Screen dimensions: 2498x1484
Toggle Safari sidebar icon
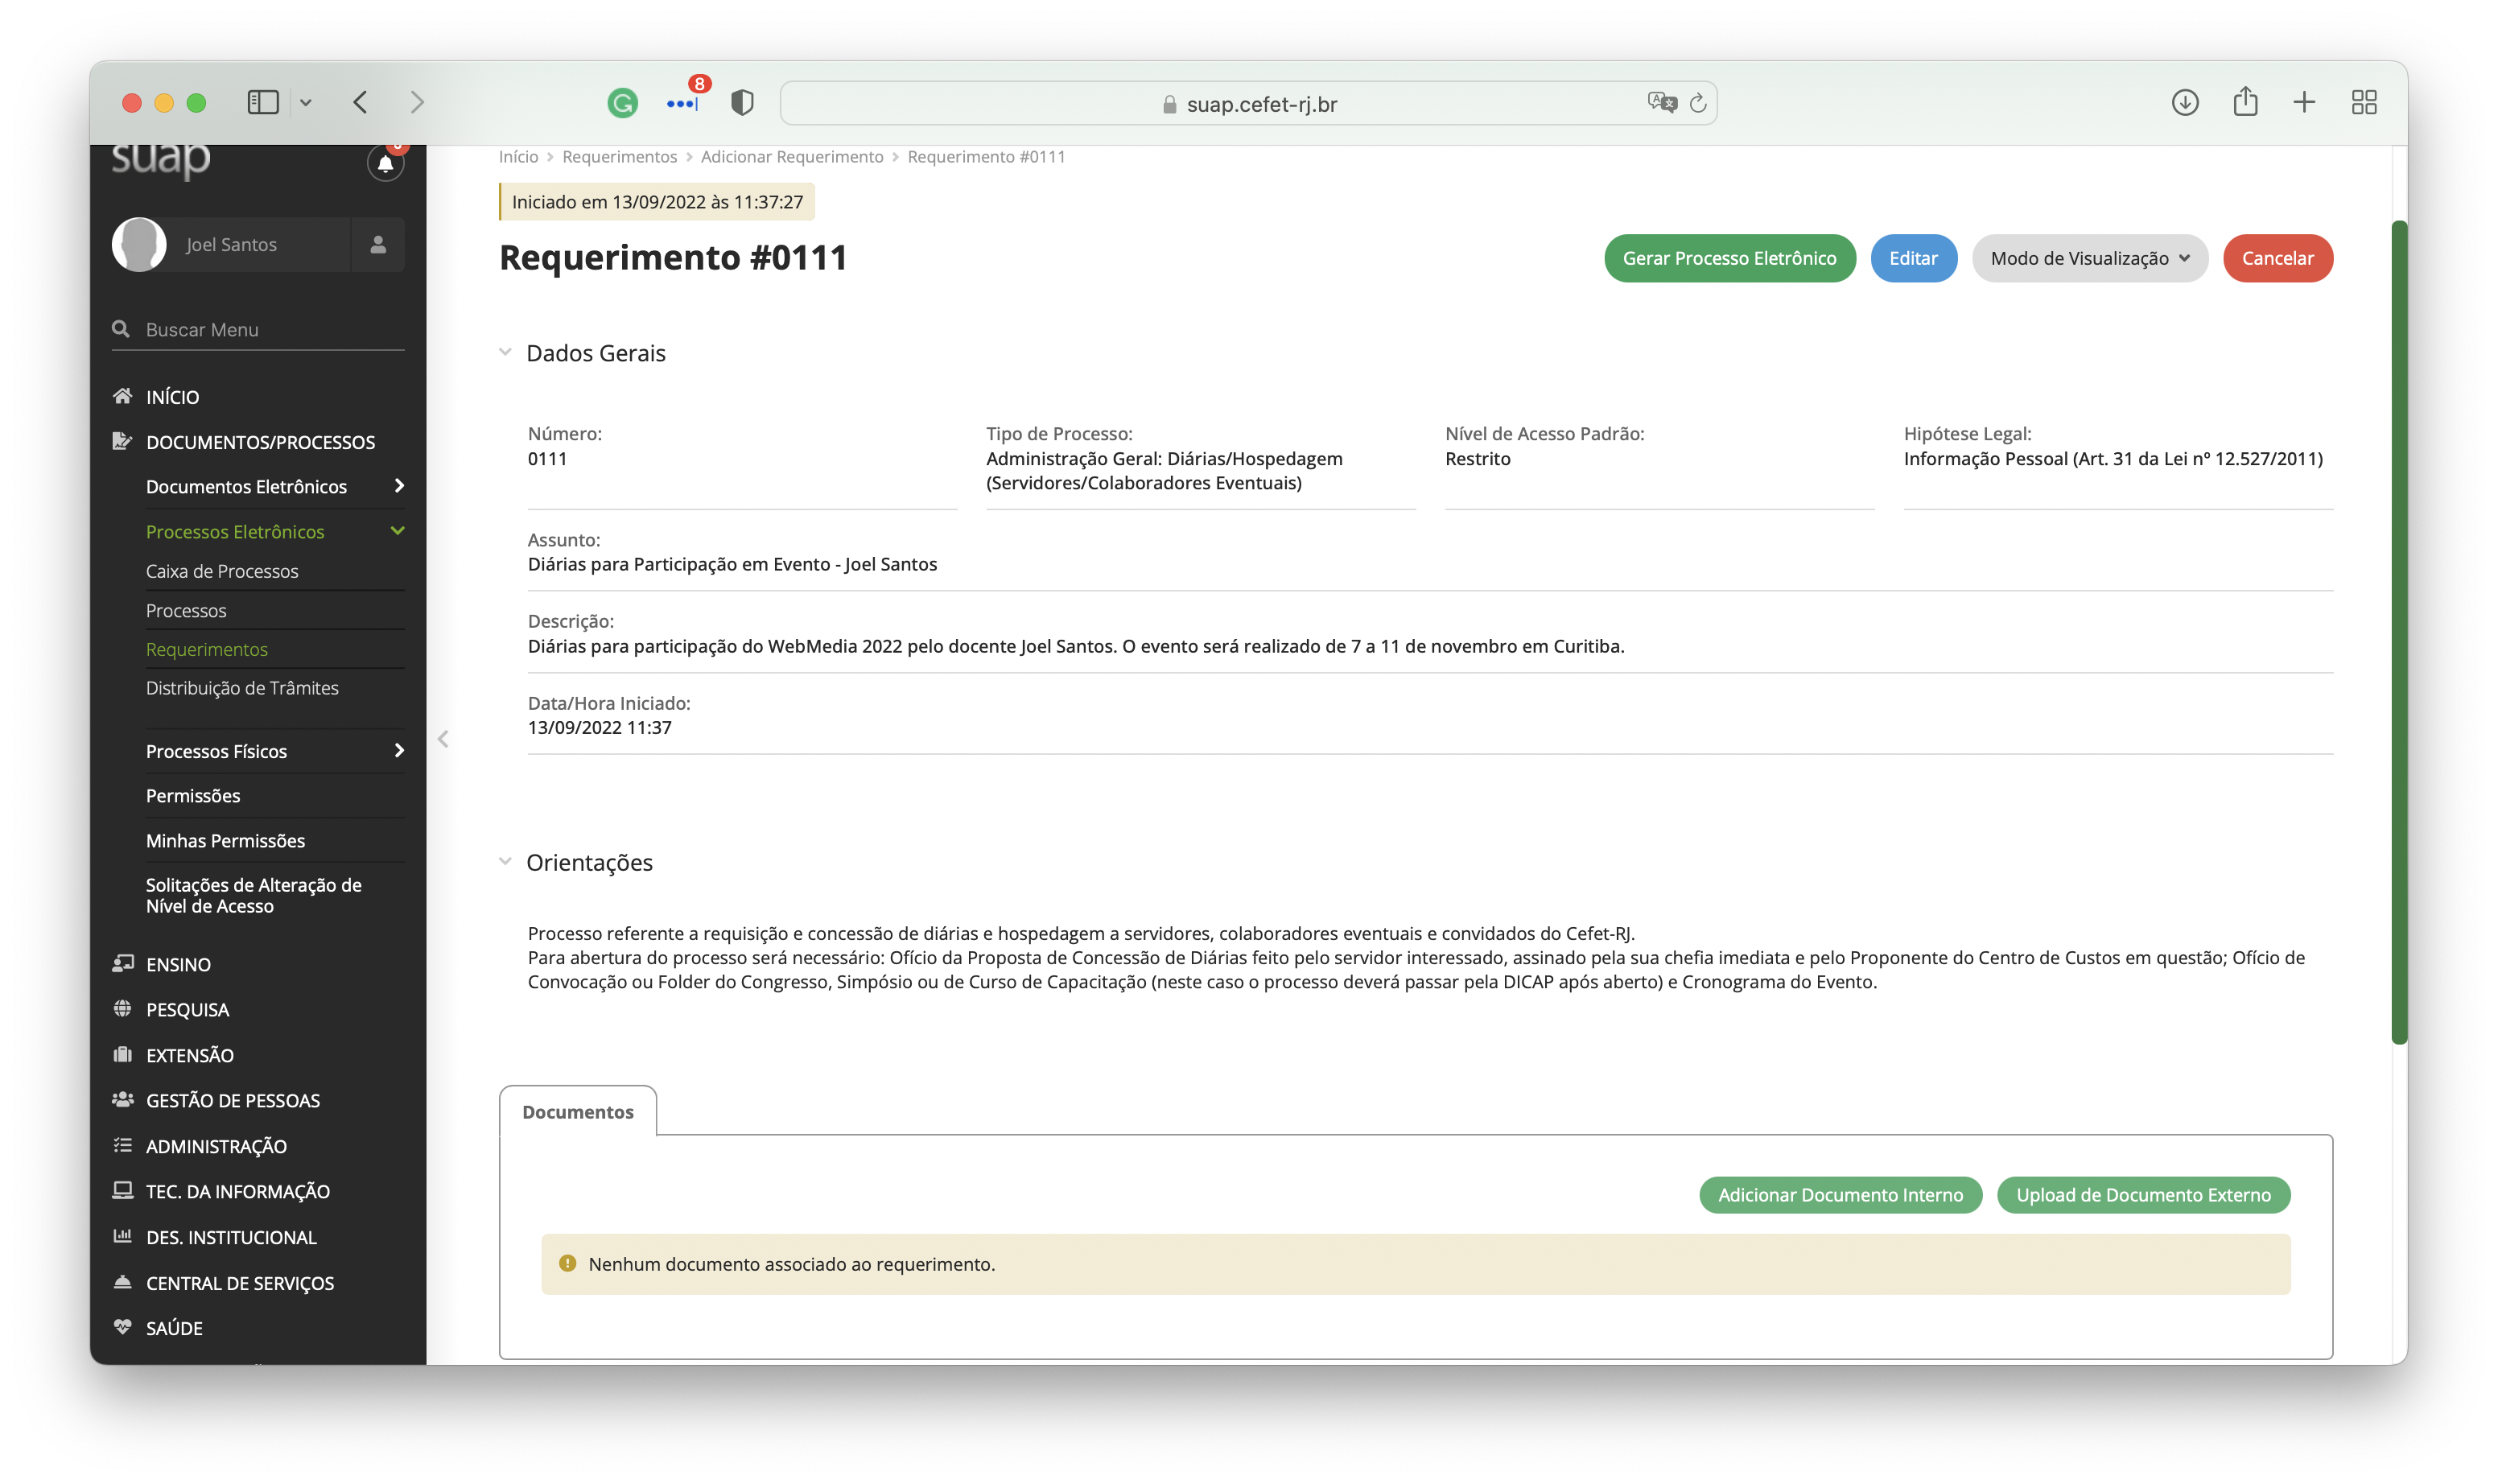click(263, 102)
